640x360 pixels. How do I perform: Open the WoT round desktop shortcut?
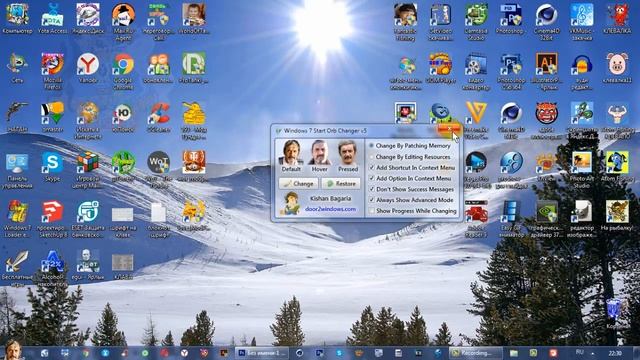[158, 169]
